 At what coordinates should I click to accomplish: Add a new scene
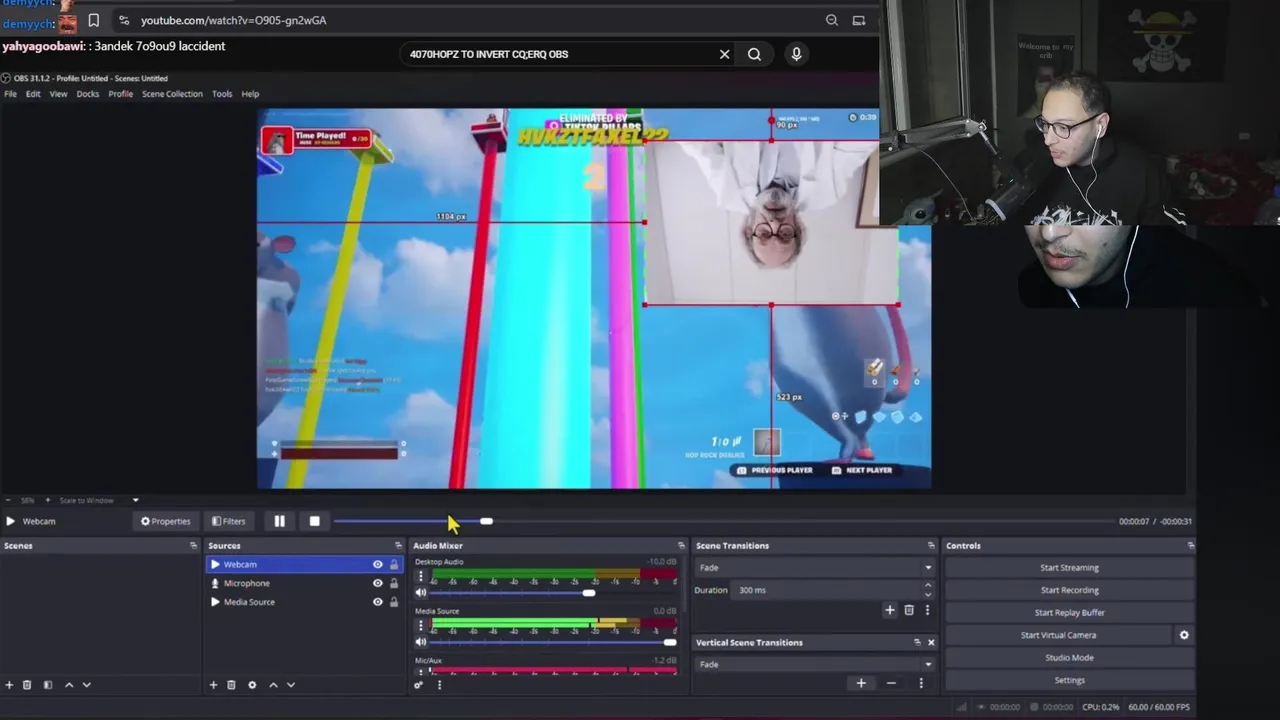pyautogui.click(x=10, y=685)
